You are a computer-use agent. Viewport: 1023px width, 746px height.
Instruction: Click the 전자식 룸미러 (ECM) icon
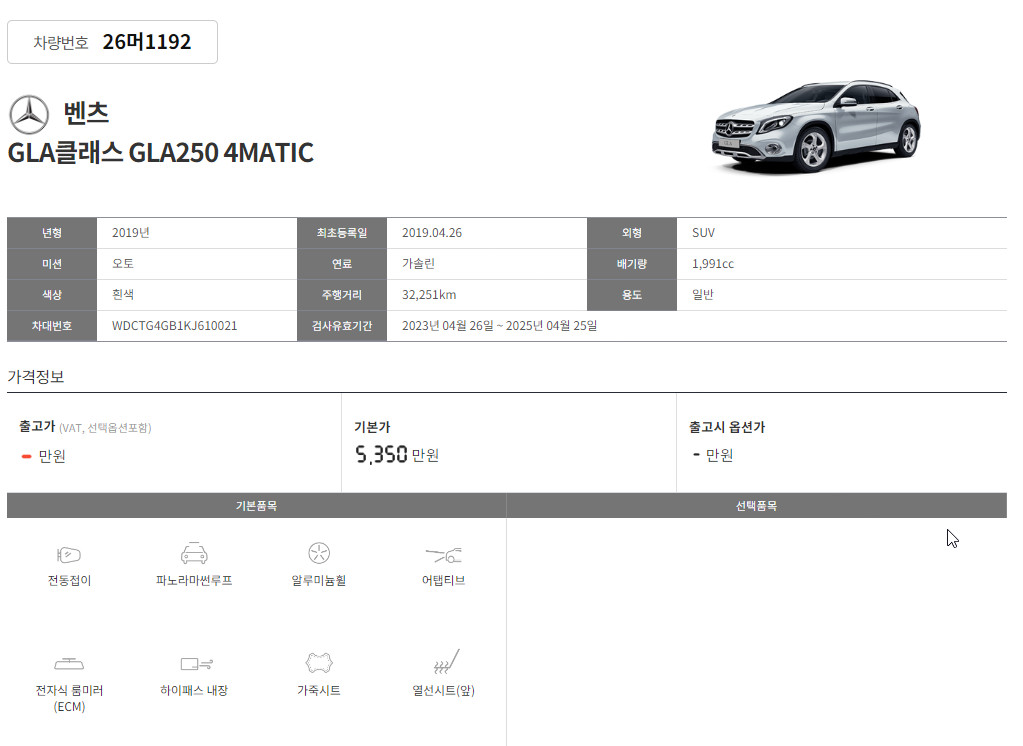69,664
